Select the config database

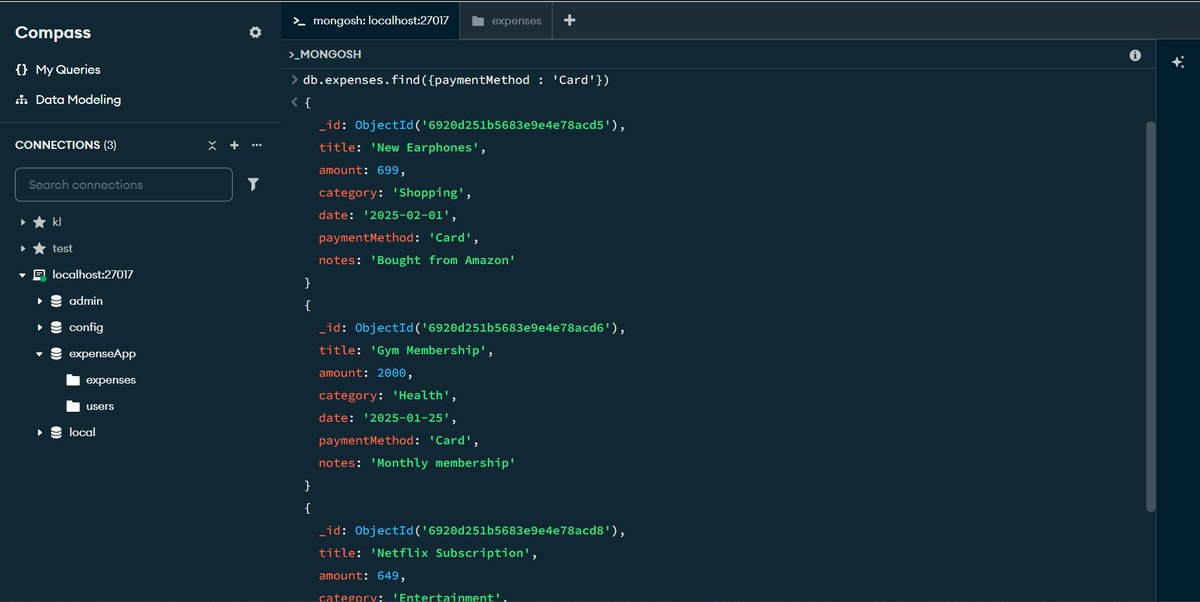click(x=84, y=327)
